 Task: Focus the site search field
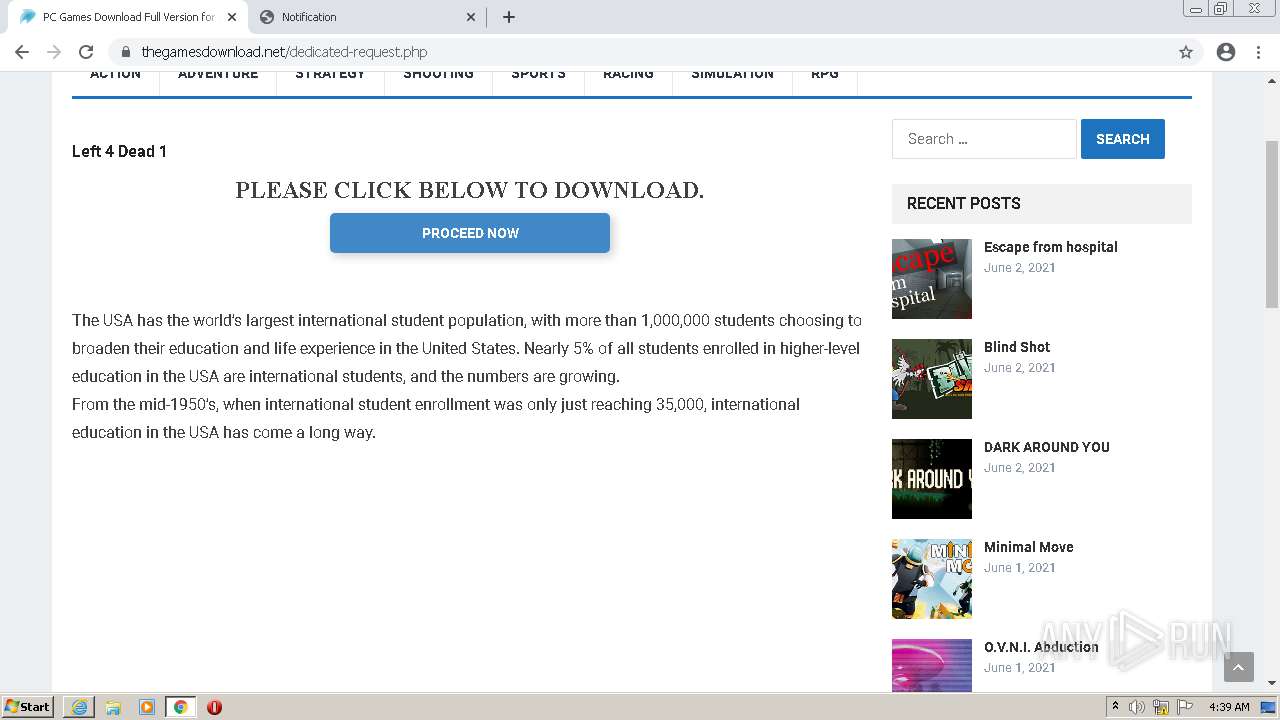click(984, 139)
